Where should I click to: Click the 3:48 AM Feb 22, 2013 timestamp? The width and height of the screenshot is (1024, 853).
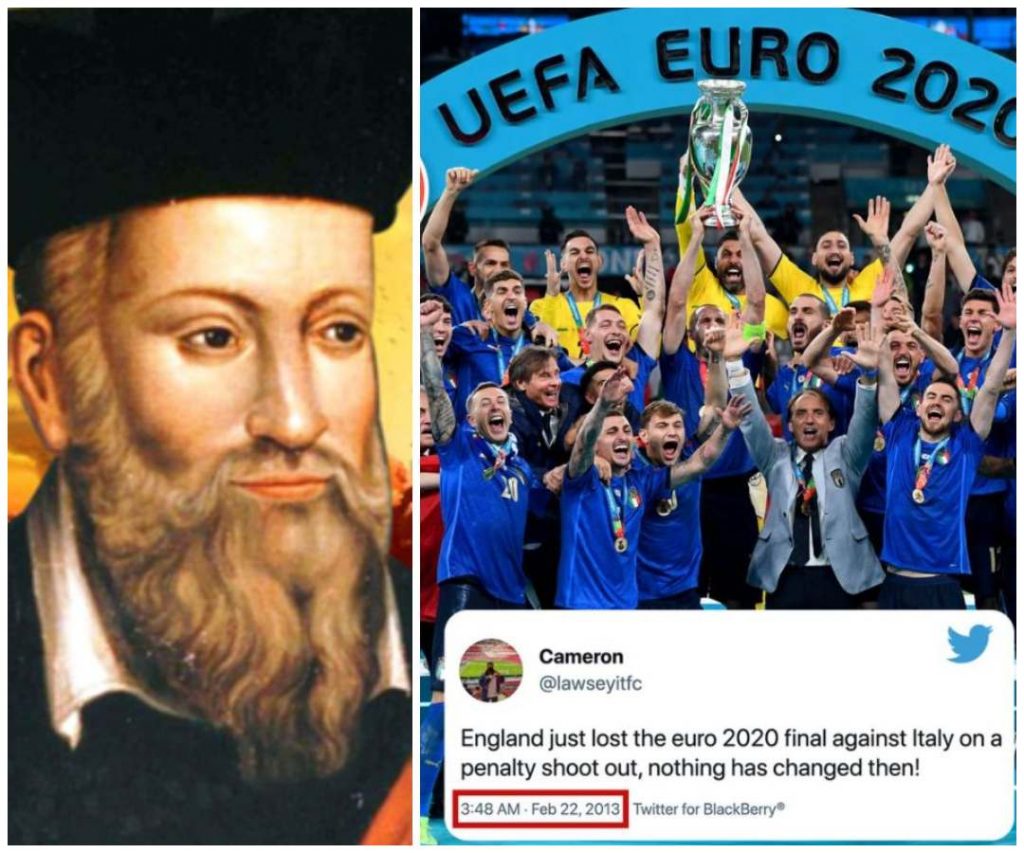tap(539, 809)
